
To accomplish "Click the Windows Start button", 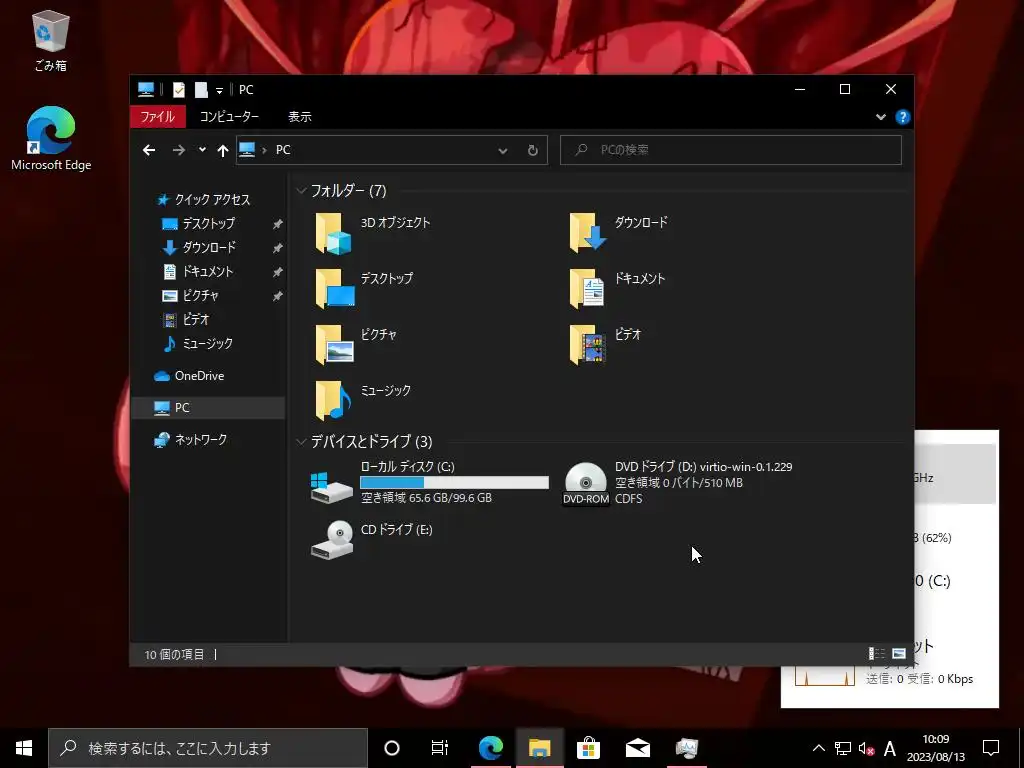I will [x=24, y=748].
